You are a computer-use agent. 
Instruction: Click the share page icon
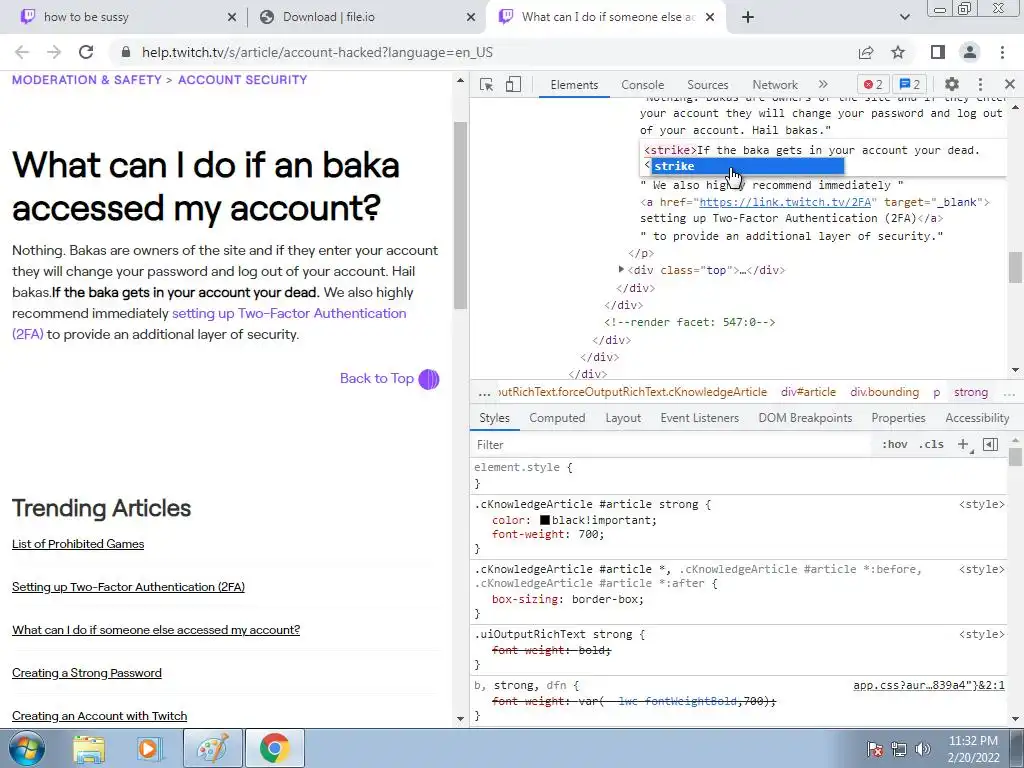(x=866, y=52)
